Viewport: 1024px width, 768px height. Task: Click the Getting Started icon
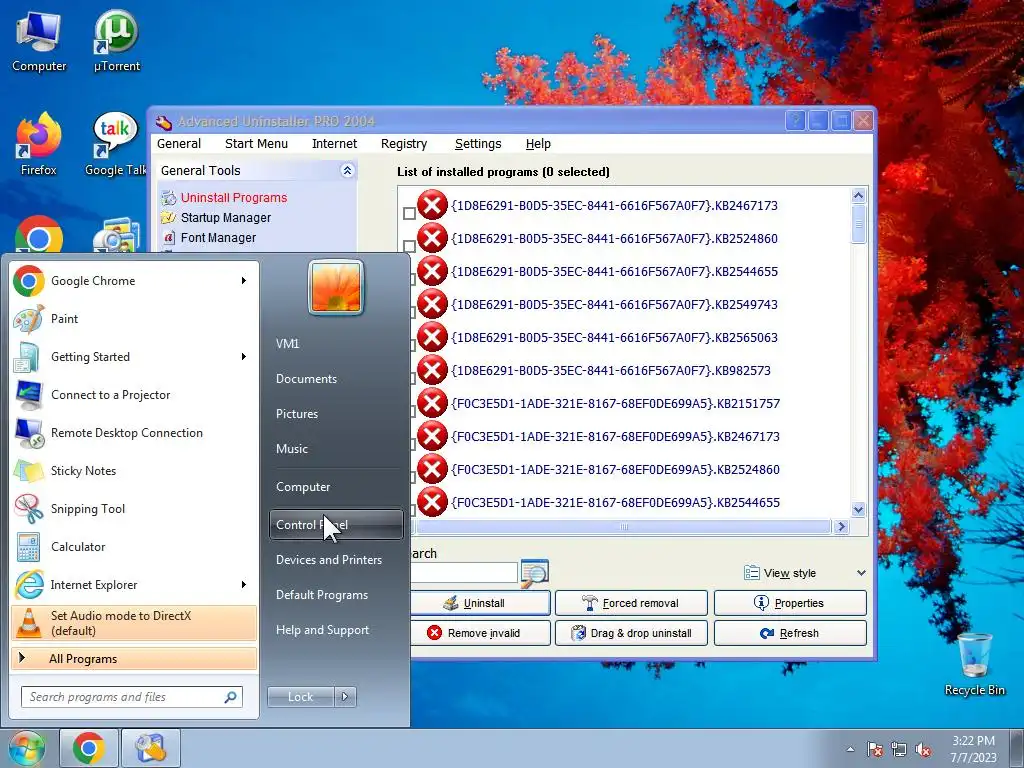pos(29,357)
